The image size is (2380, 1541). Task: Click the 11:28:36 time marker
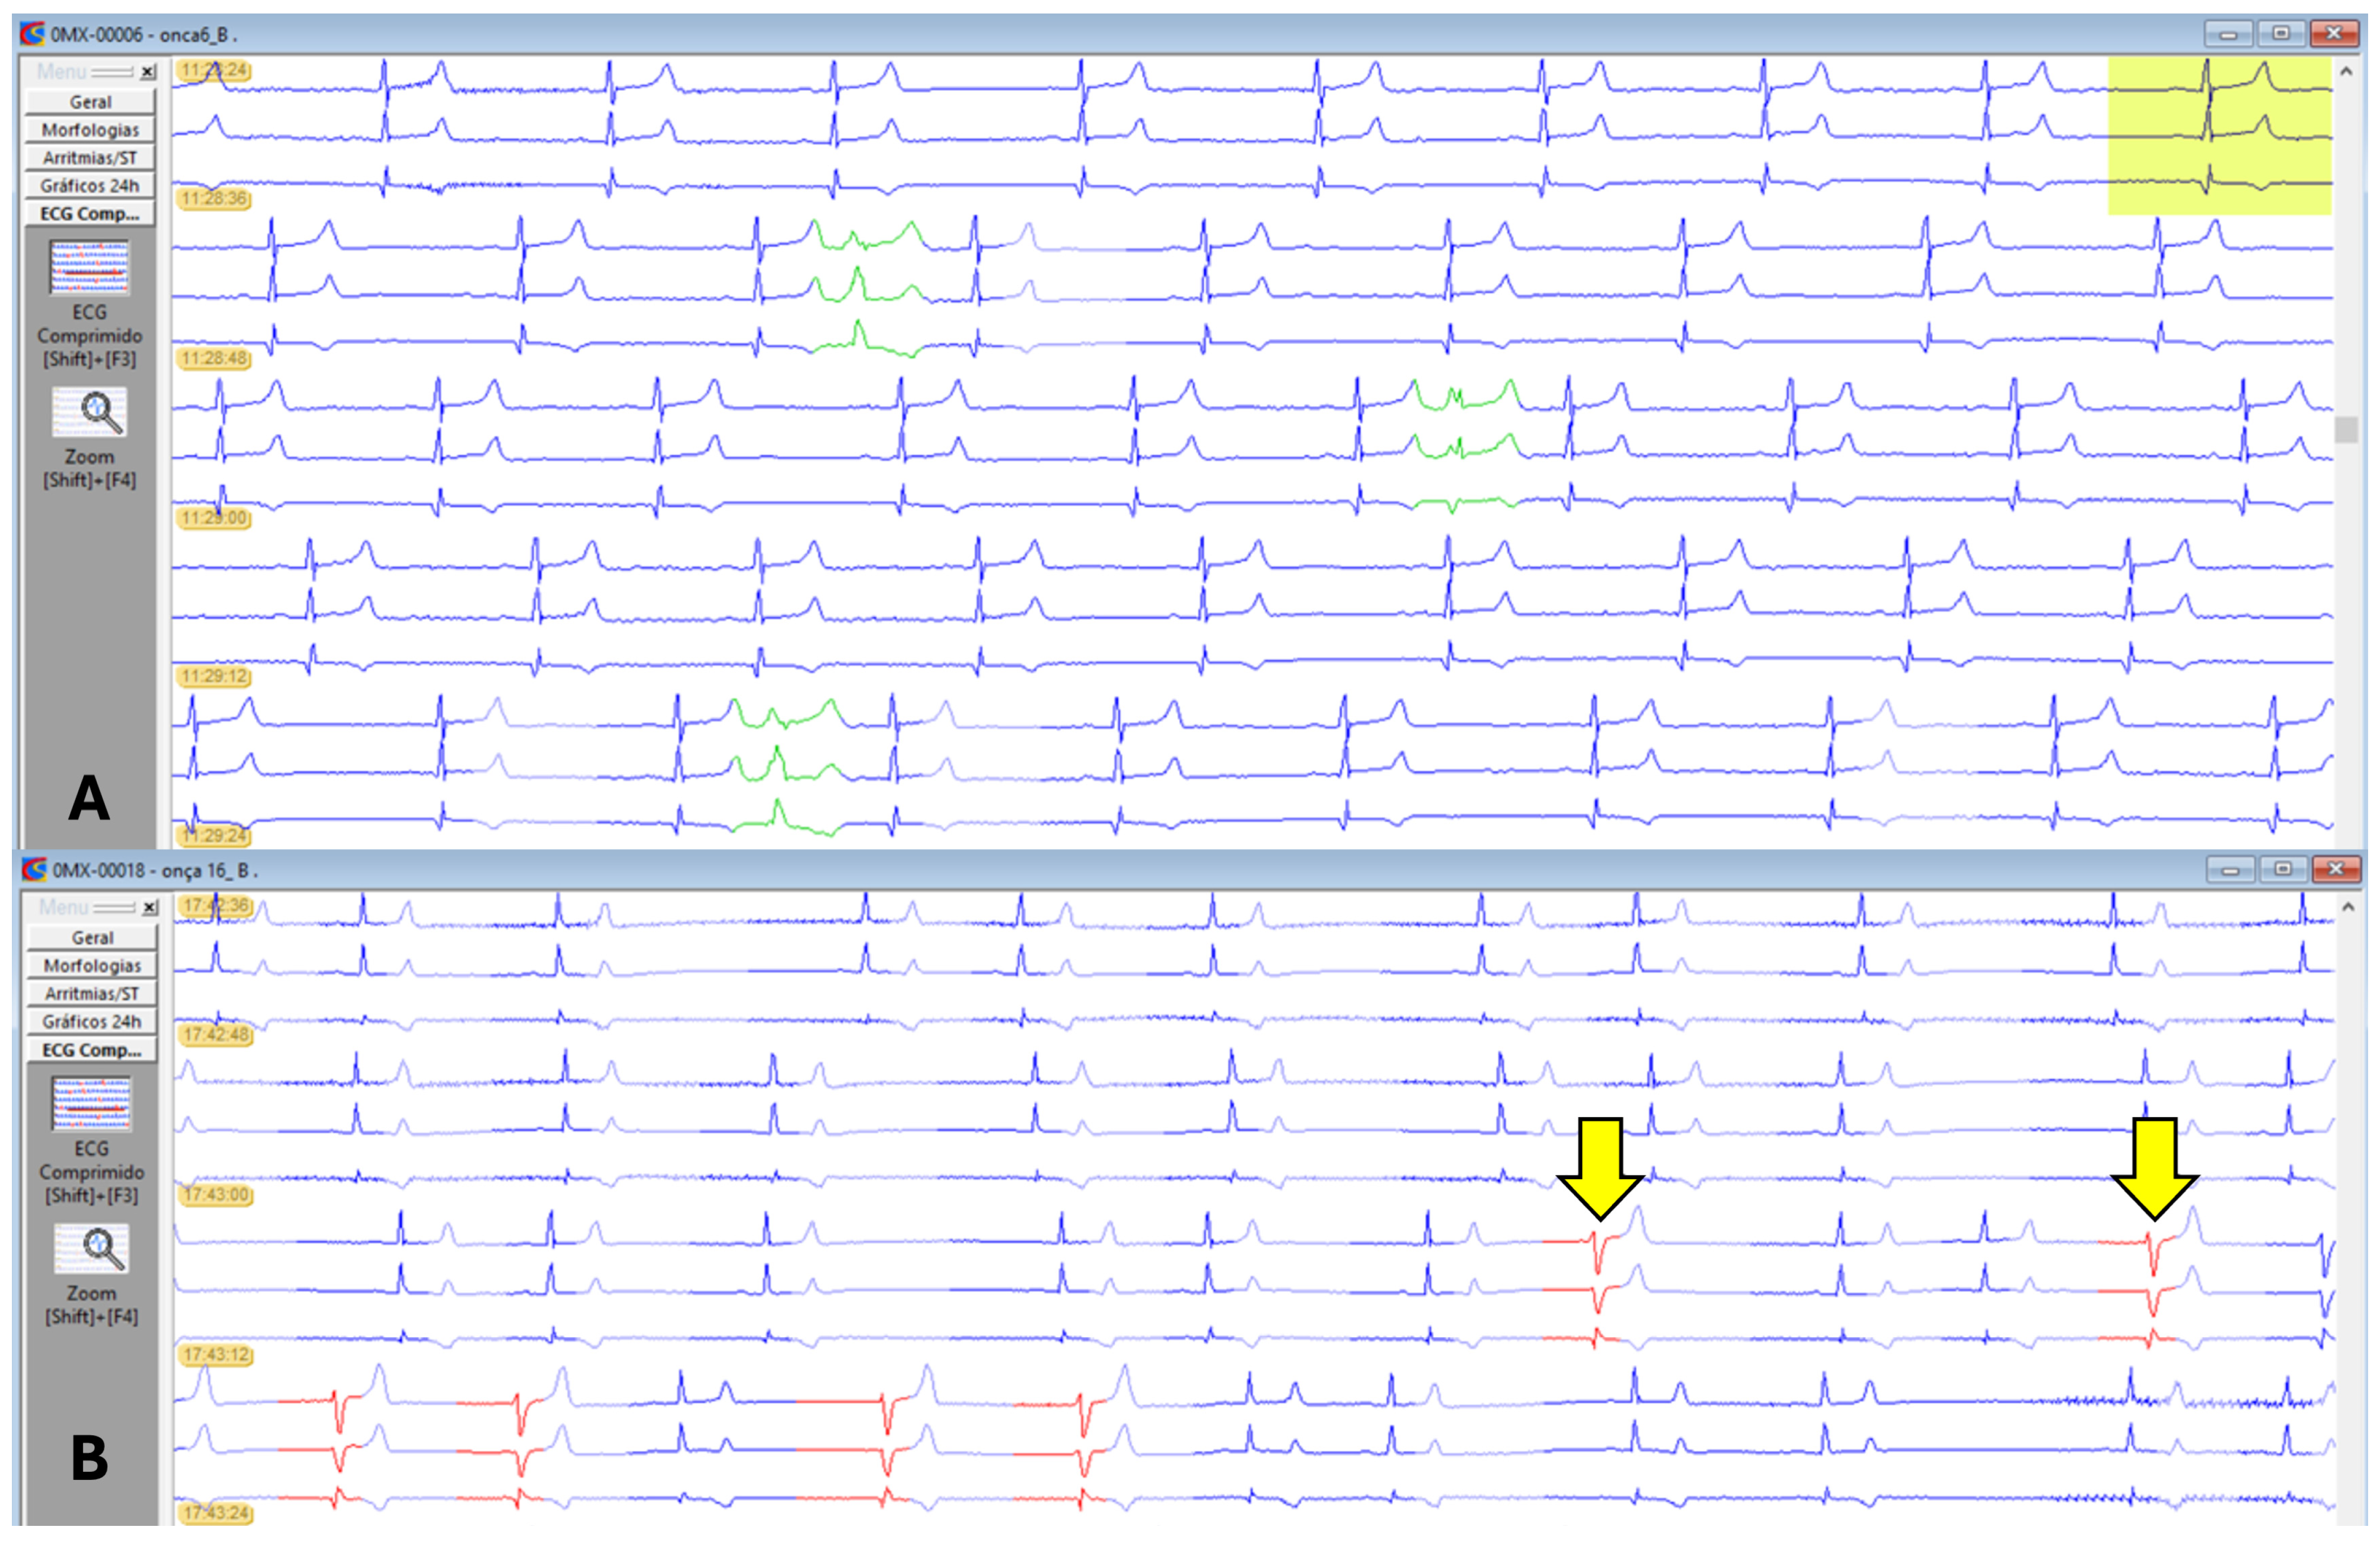coord(214,198)
